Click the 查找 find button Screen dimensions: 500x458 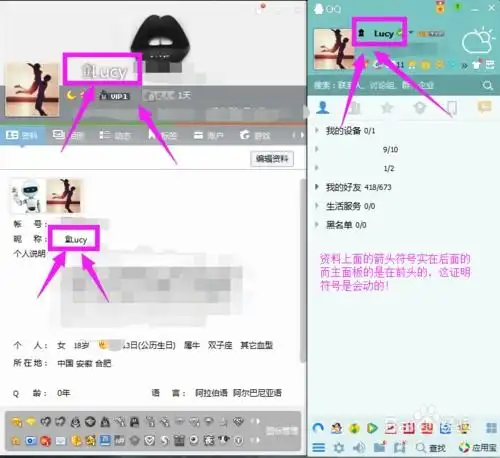(x=431, y=448)
